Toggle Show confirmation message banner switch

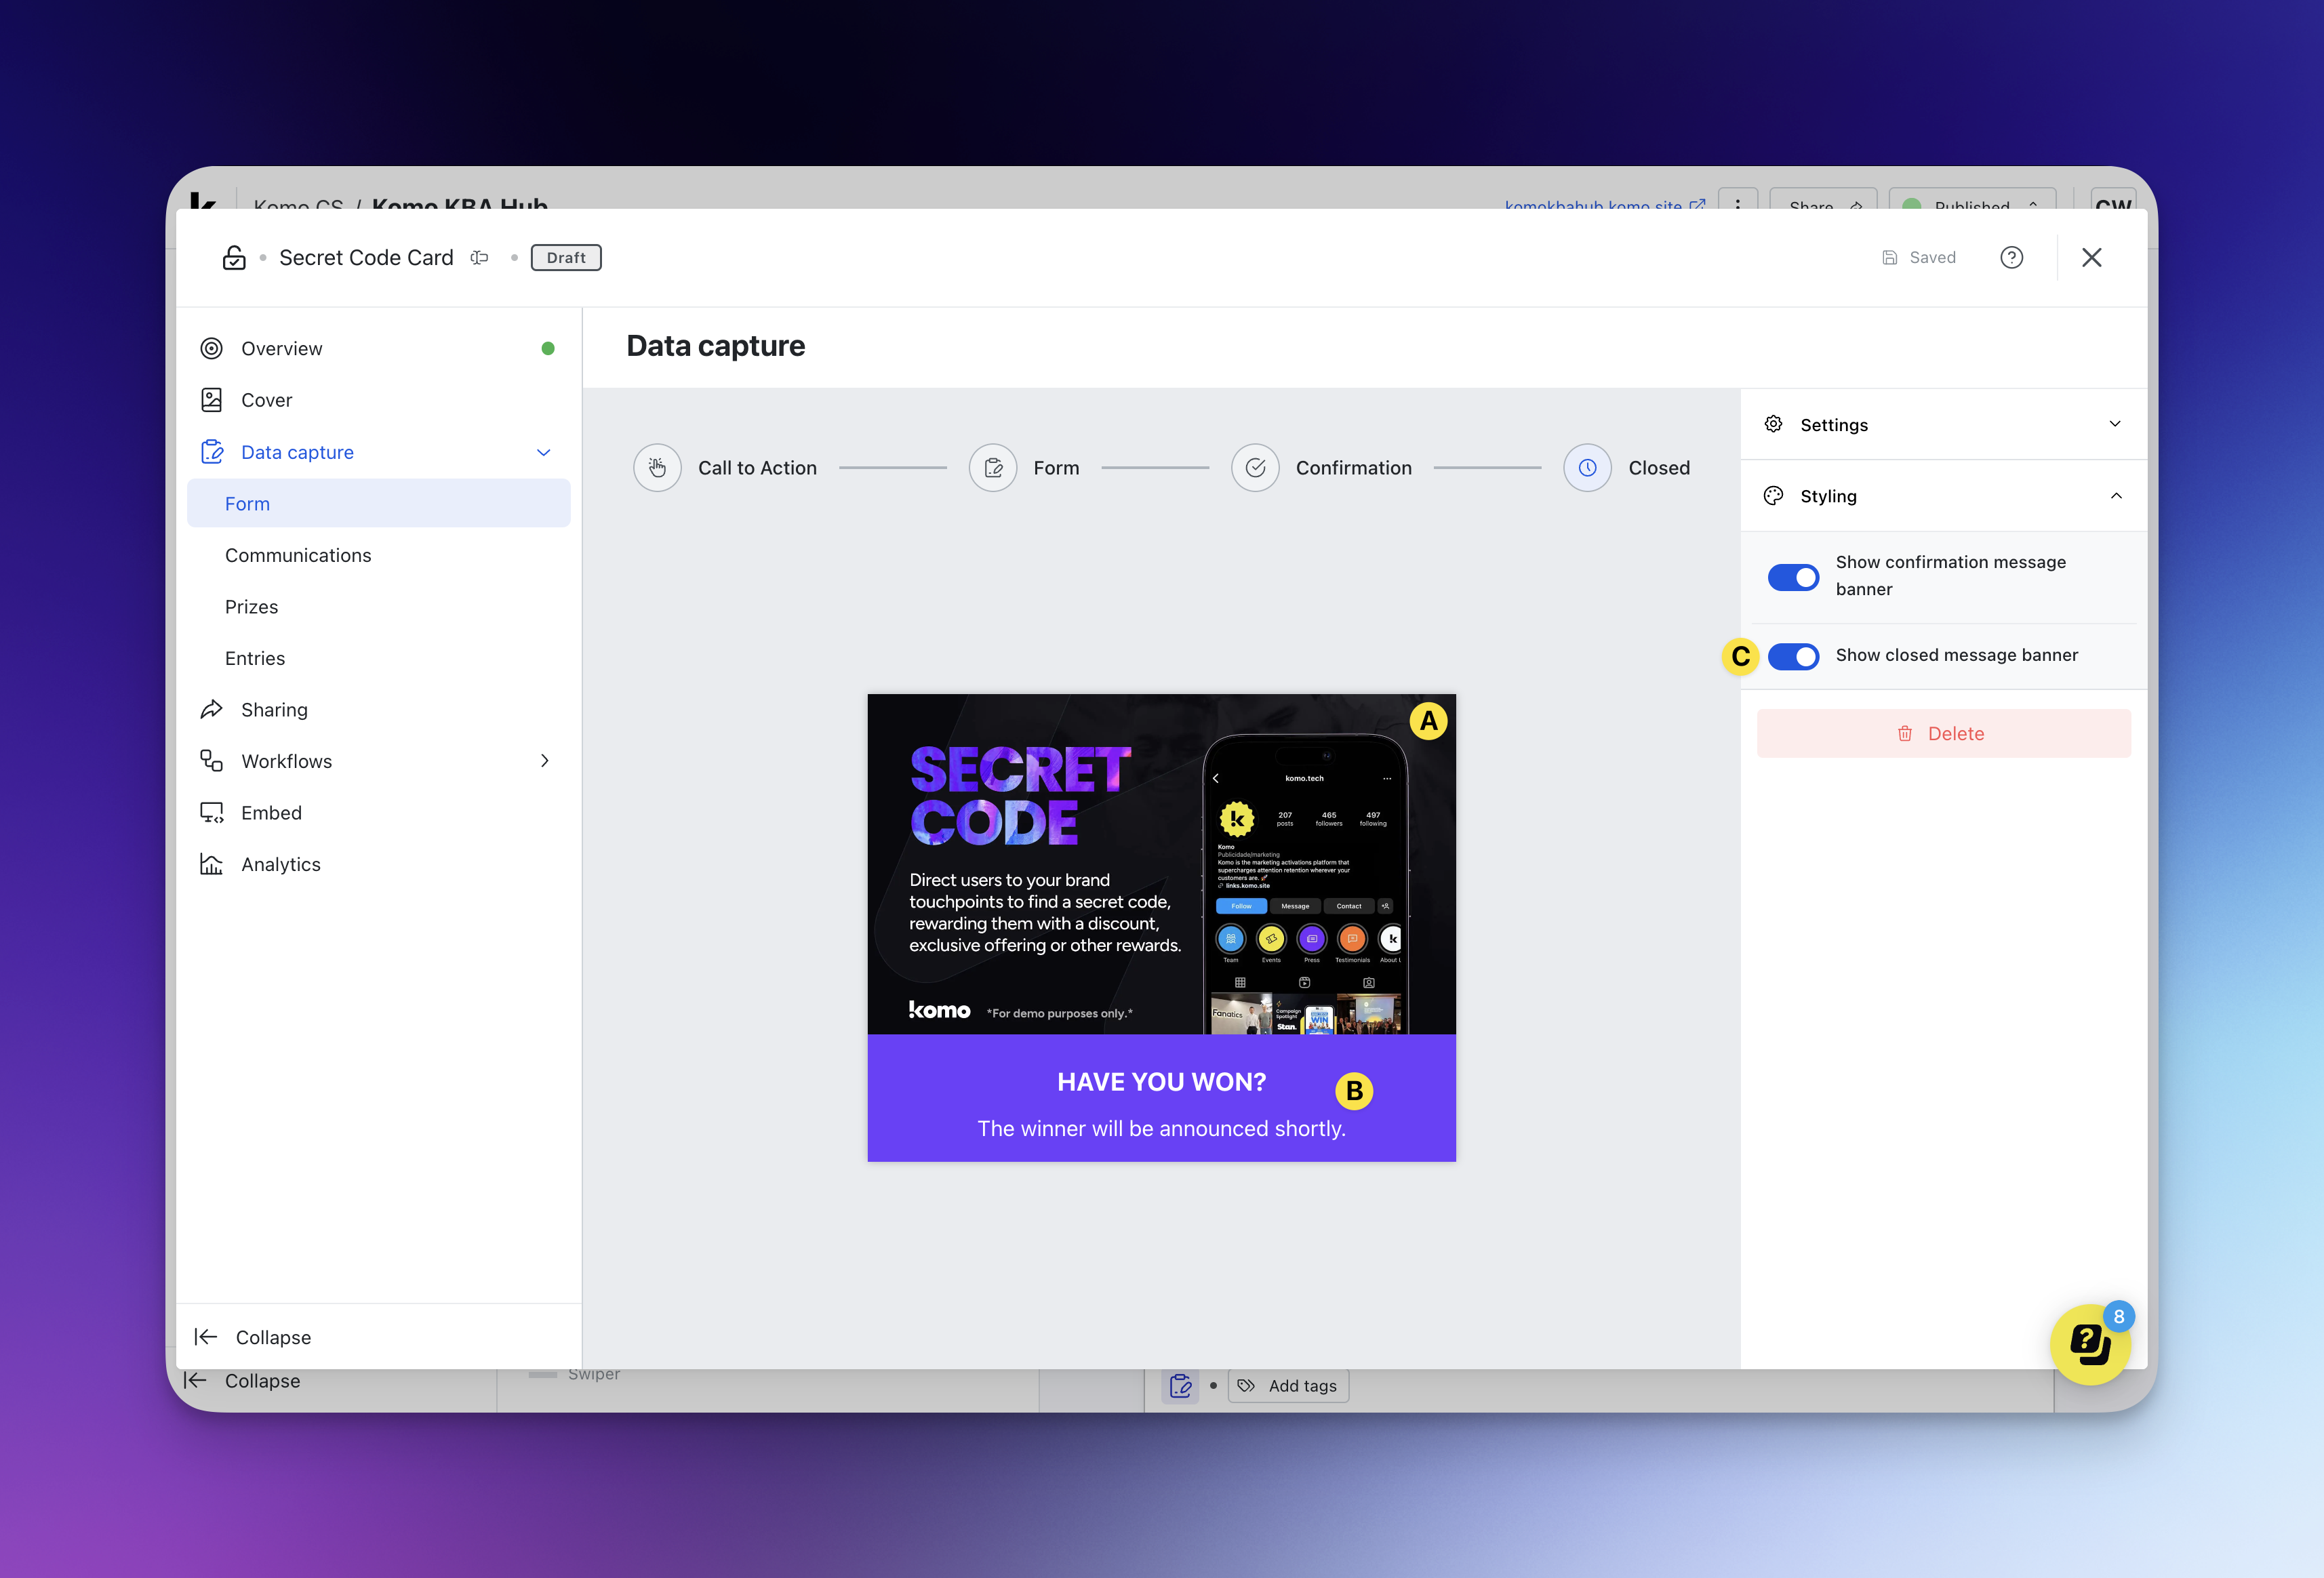[x=1793, y=577]
